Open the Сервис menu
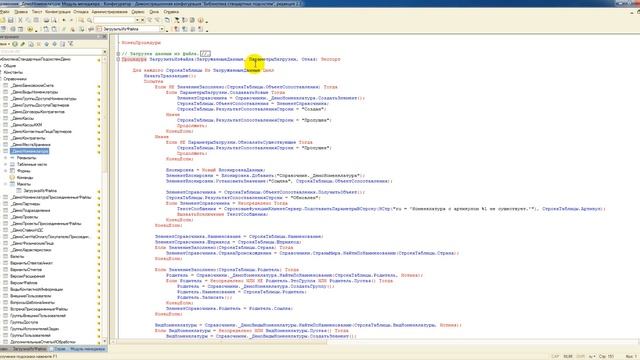640x360 pixels. 138,12
